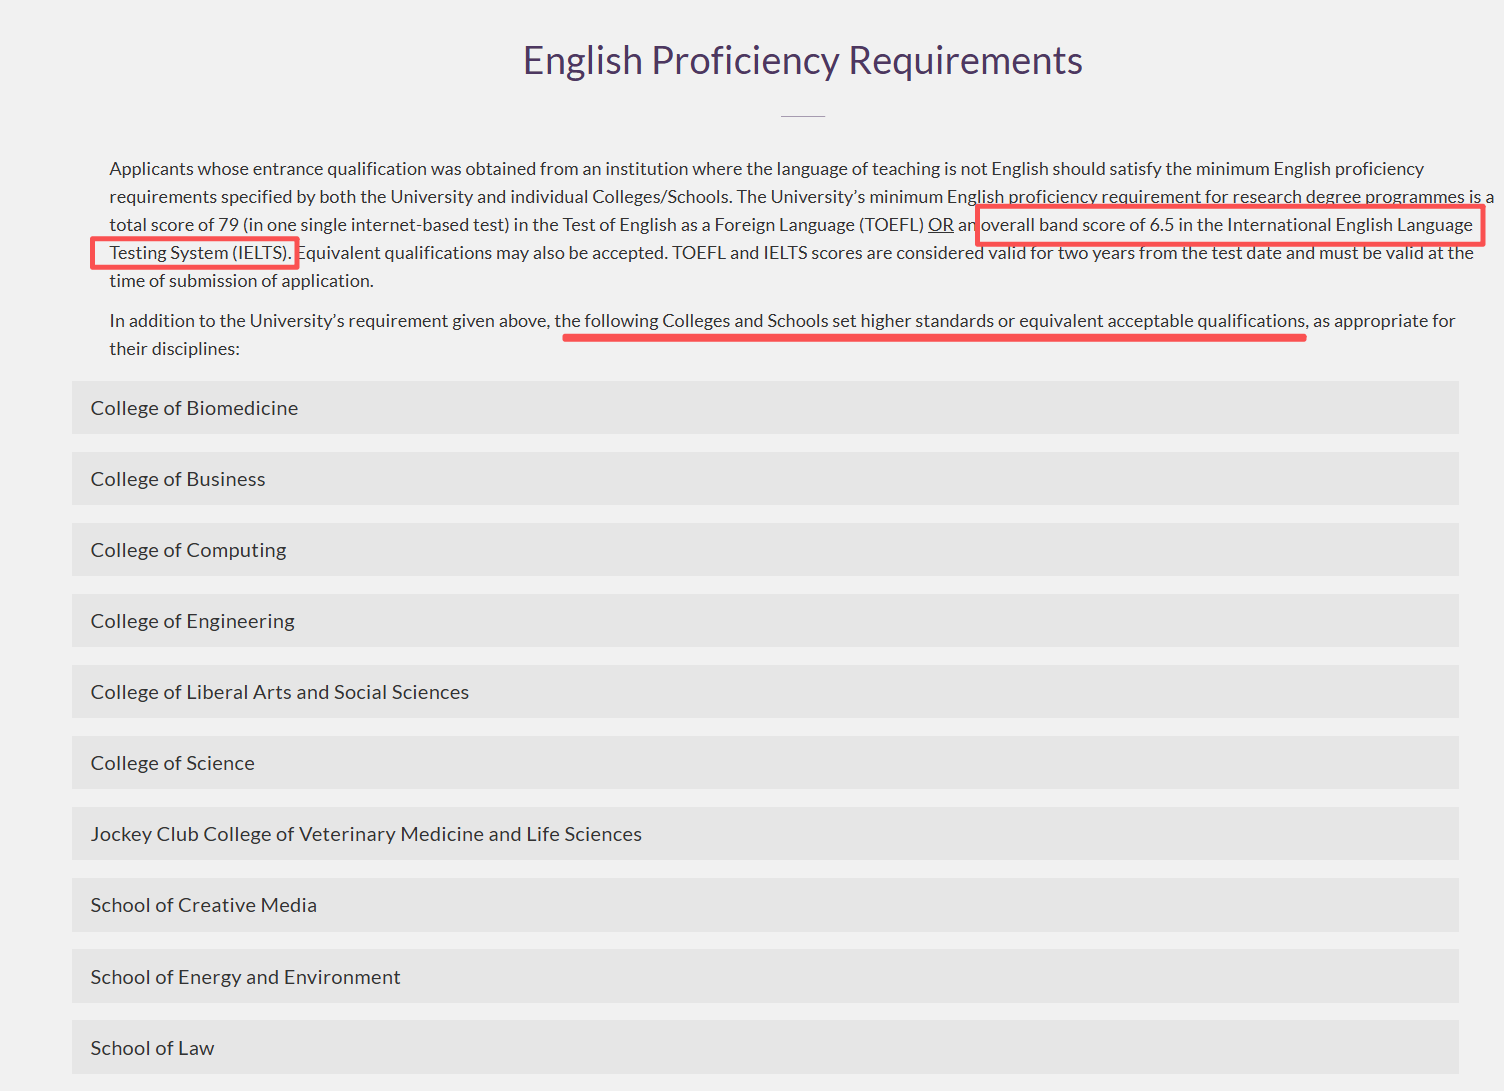Click the text 'time of submission of application'

pyautogui.click(x=241, y=281)
